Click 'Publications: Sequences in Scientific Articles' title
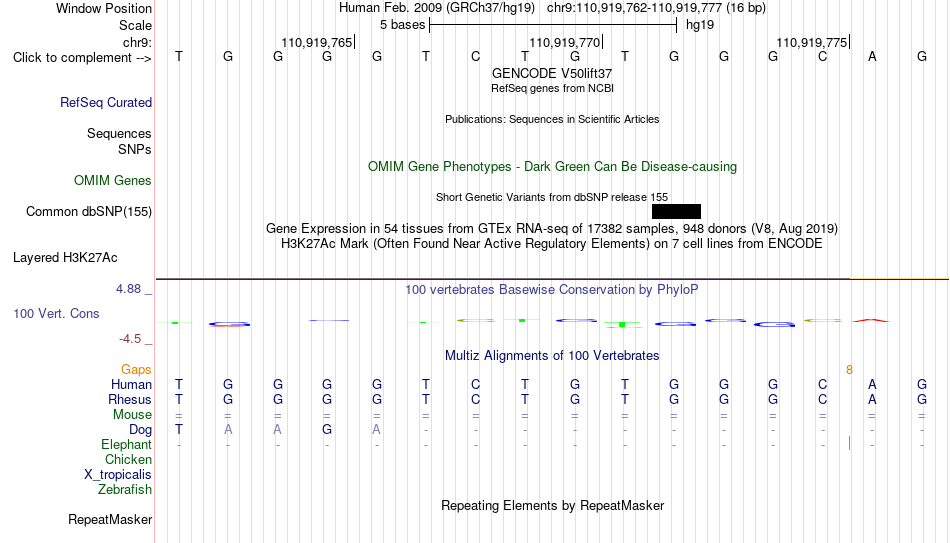Screen dimensions: 950x543 pyautogui.click(x=552, y=119)
